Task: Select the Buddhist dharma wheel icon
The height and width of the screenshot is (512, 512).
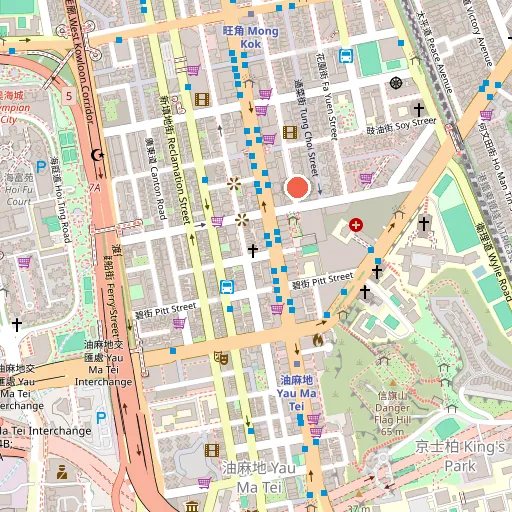Action: (396, 83)
